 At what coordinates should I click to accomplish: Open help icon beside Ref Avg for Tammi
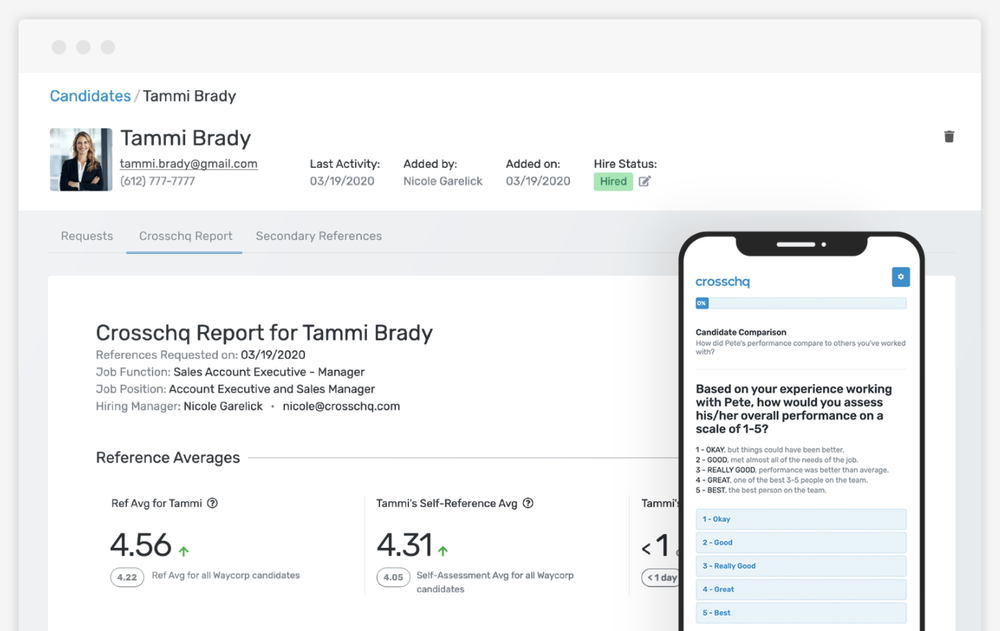[212, 503]
